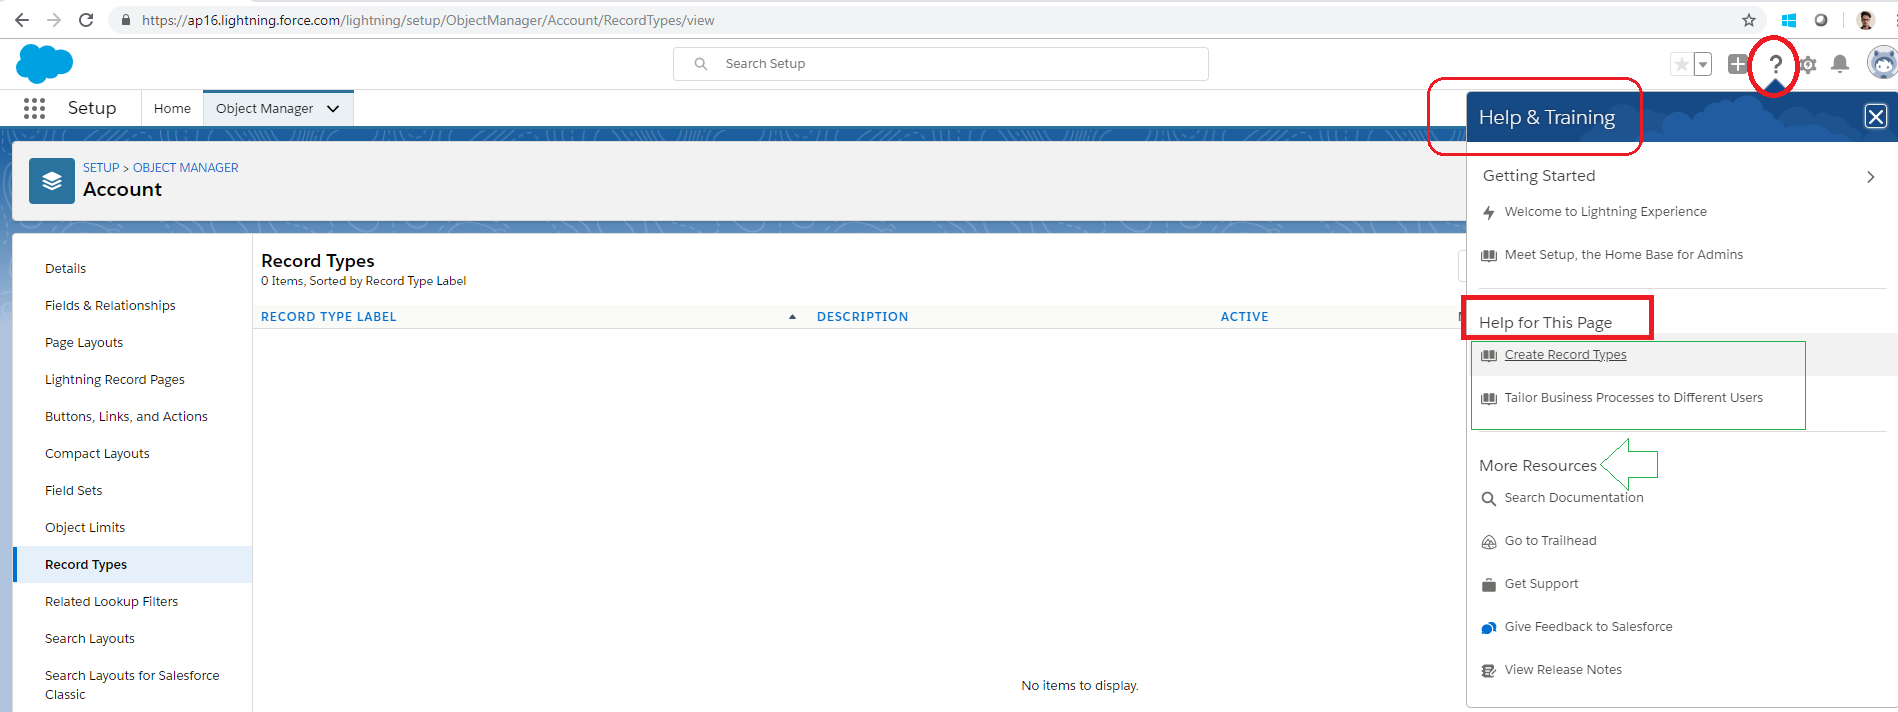Click the SETUP breadcrumb link

click(101, 168)
